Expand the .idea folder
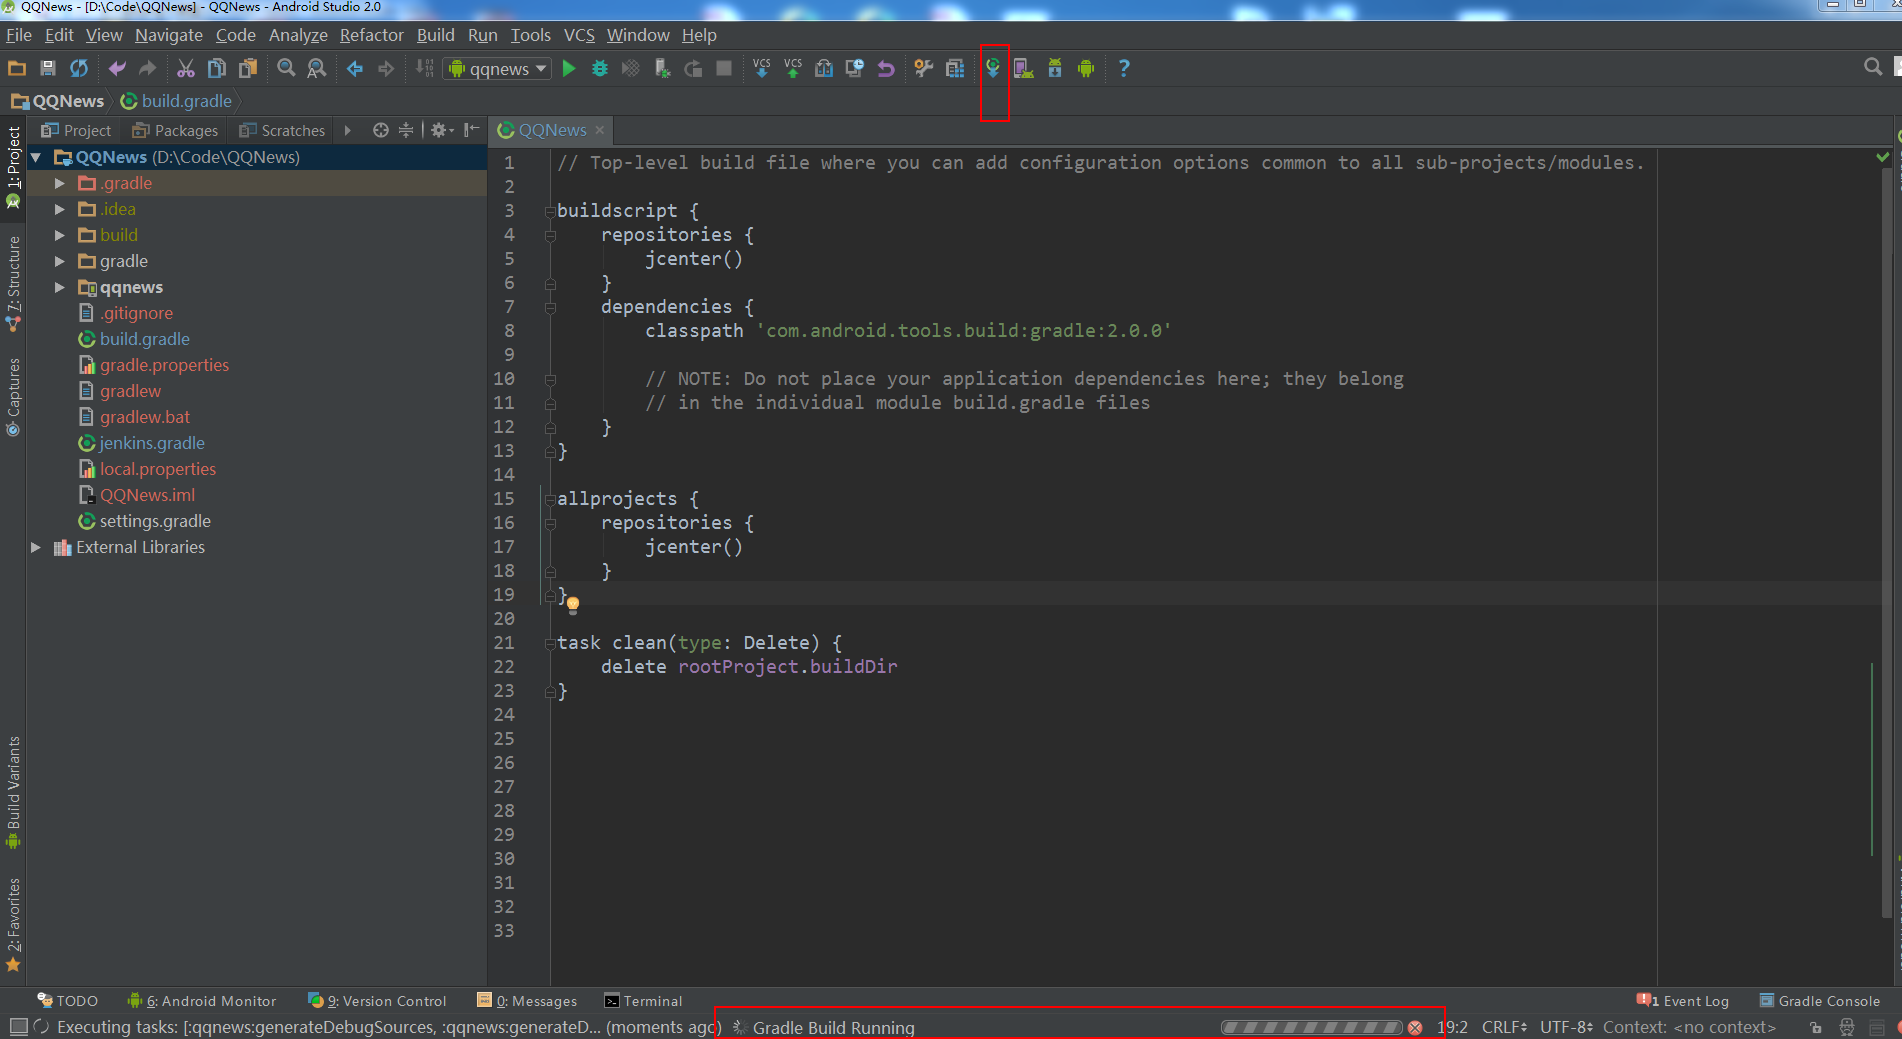Screen dimensions: 1902x1039 (x=60, y=209)
